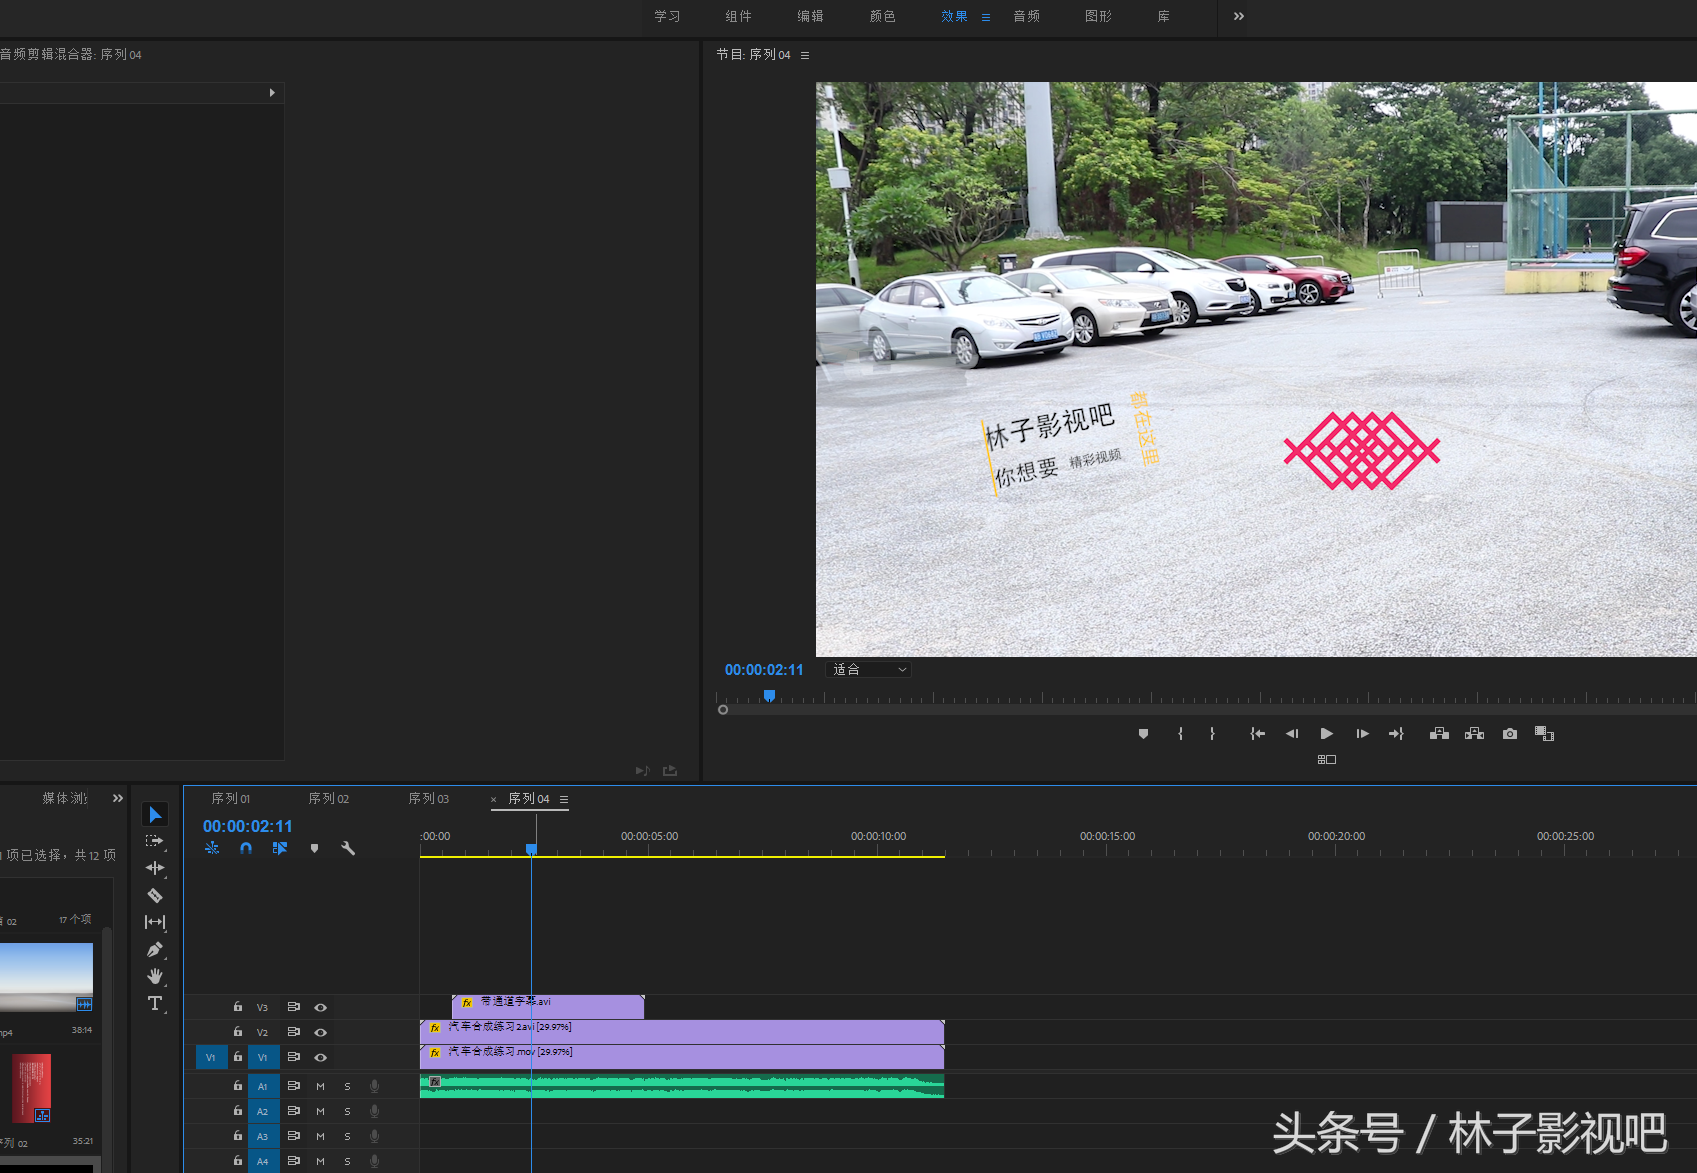This screenshot has height=1173, width=1697.
Task: Toggle timeline snapping magnet
Action: pos(246,848)
